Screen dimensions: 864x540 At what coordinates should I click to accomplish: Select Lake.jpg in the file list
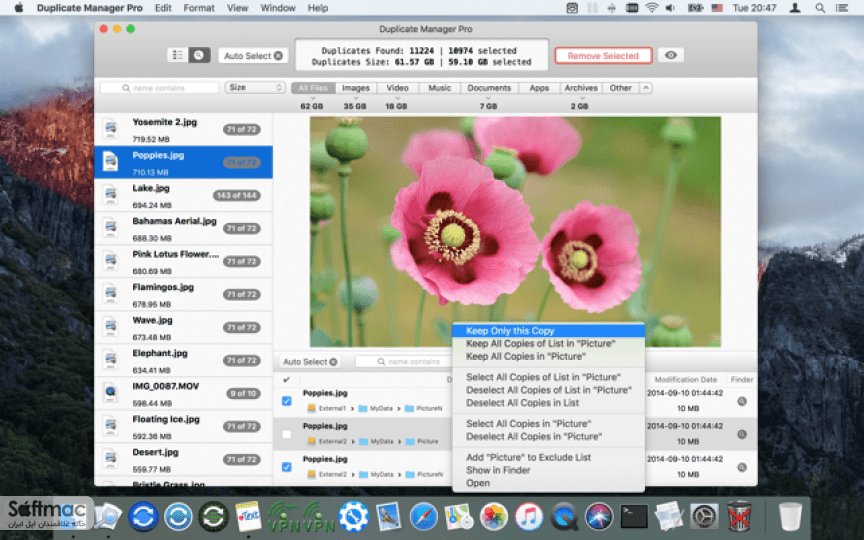[183, 196]
